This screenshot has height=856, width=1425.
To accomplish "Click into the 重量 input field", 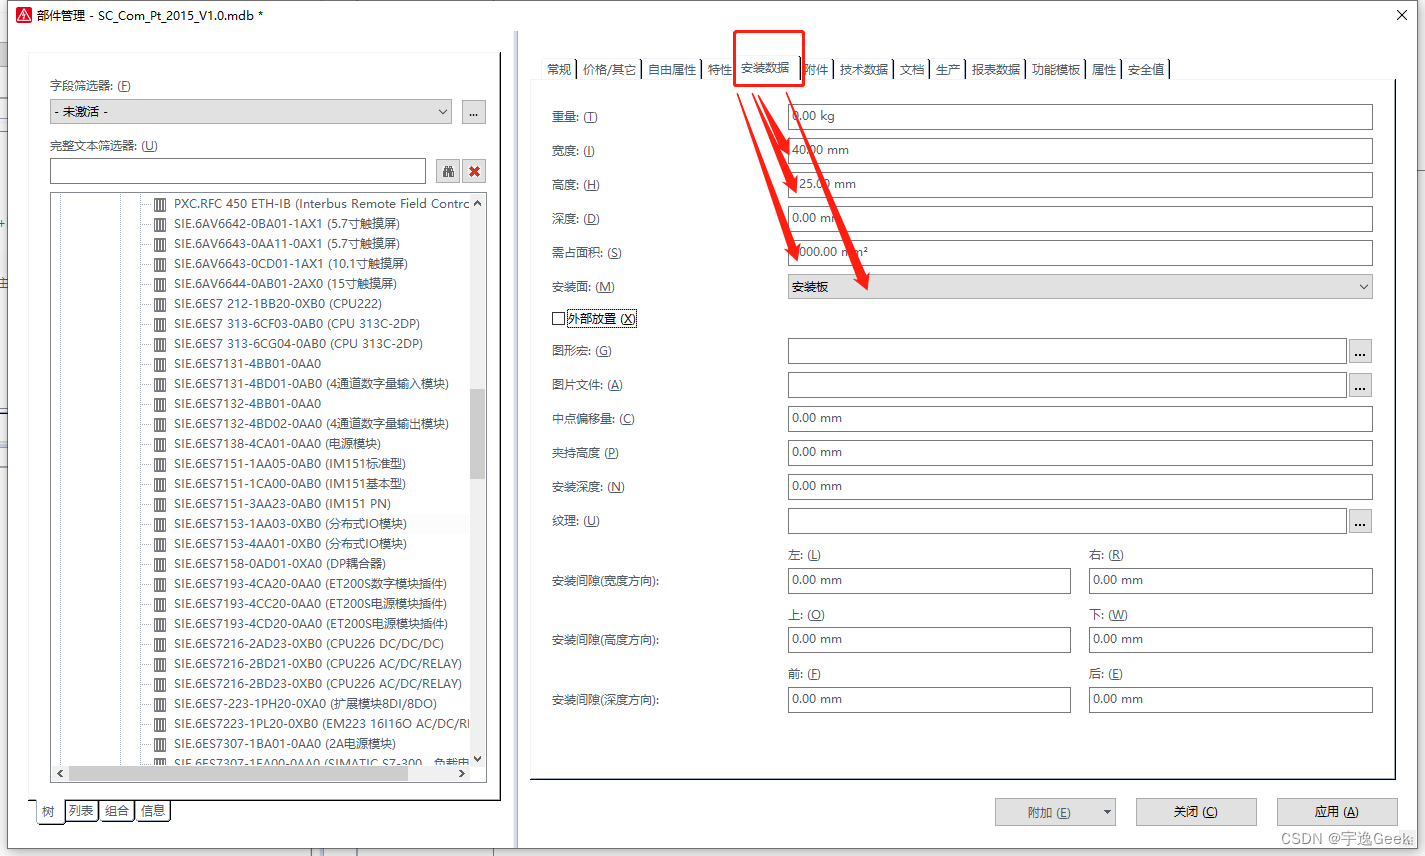I will (x=1080, y=117).
